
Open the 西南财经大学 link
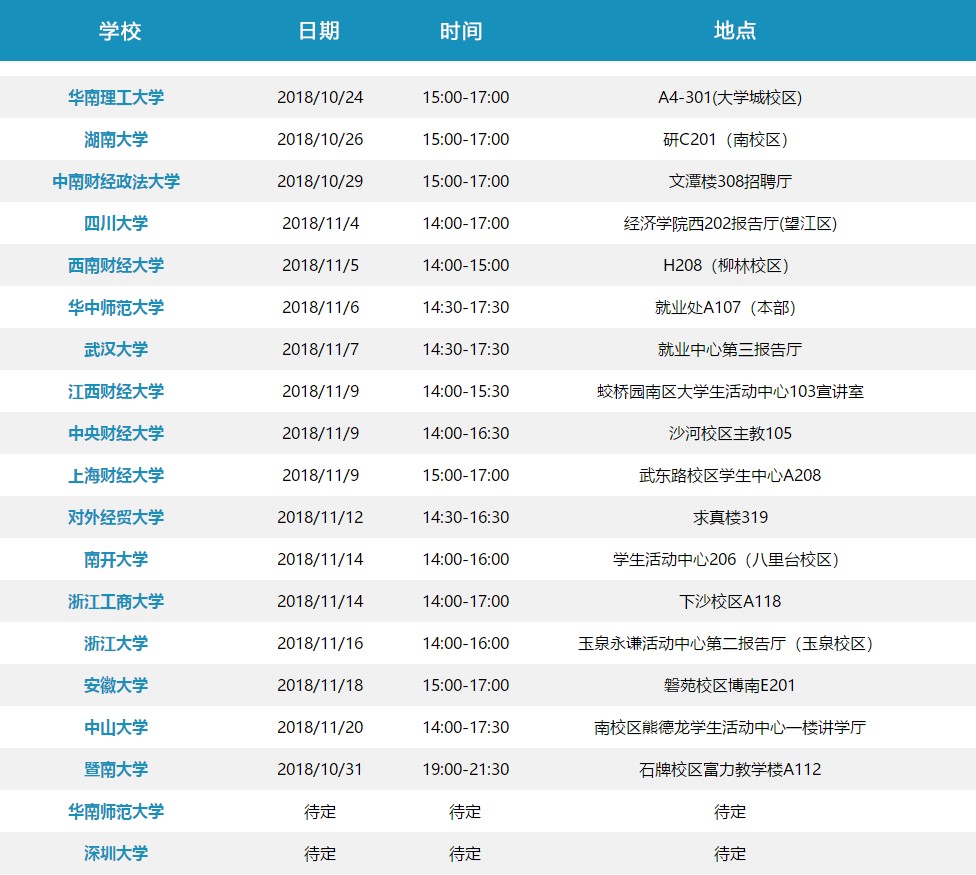point(116,265)
